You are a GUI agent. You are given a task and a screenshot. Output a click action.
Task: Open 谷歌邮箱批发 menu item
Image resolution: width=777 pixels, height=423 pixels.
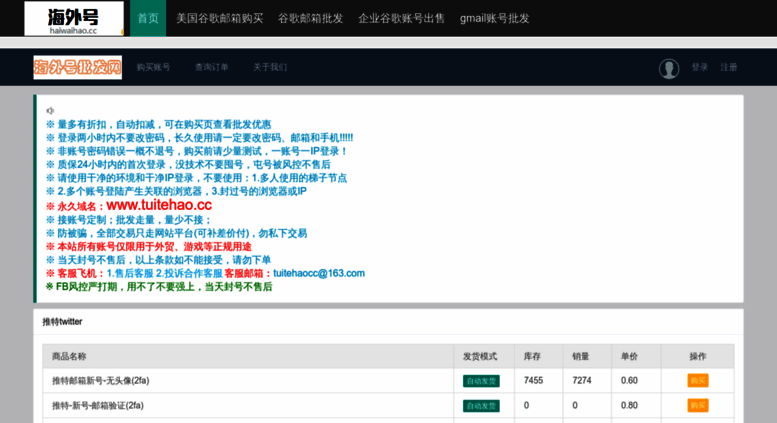pyautogui.click(x=311, y=18)
